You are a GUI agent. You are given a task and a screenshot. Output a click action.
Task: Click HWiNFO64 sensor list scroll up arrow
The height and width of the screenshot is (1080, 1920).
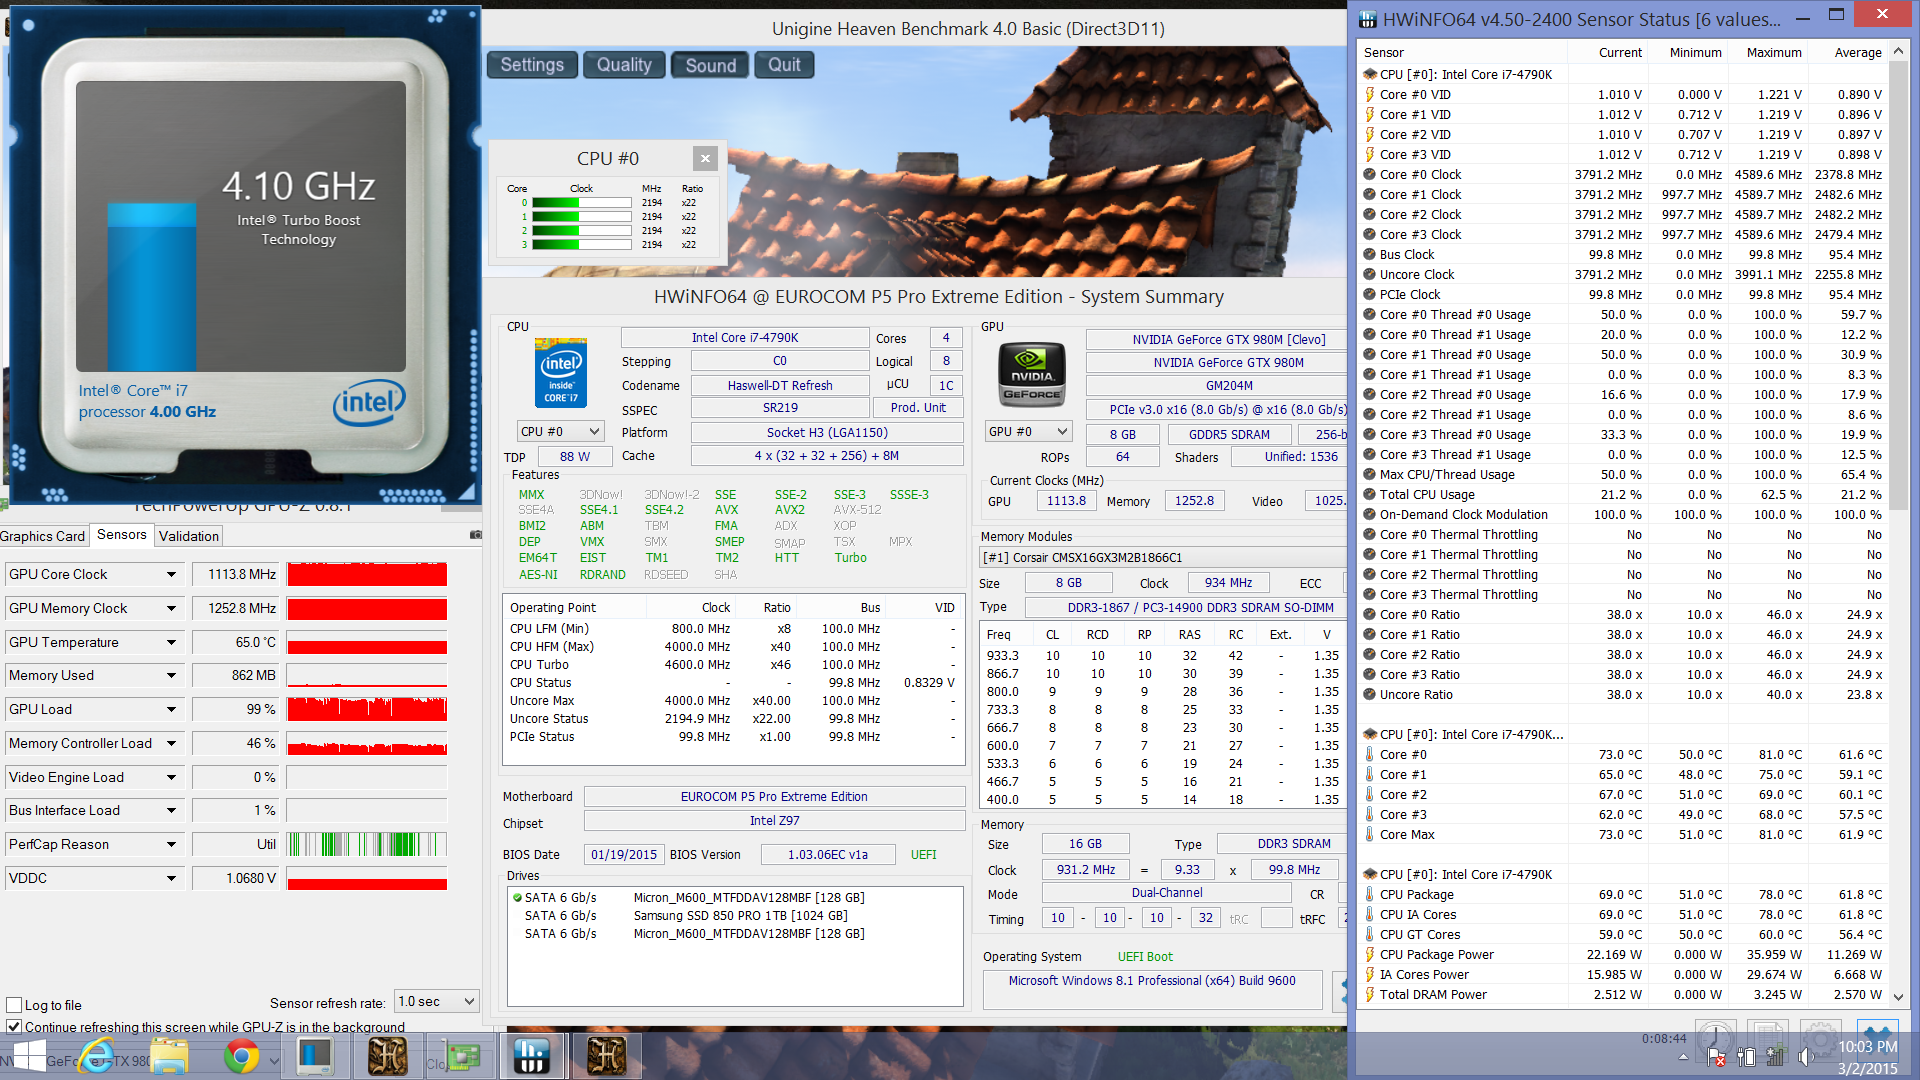(1898, 52)
